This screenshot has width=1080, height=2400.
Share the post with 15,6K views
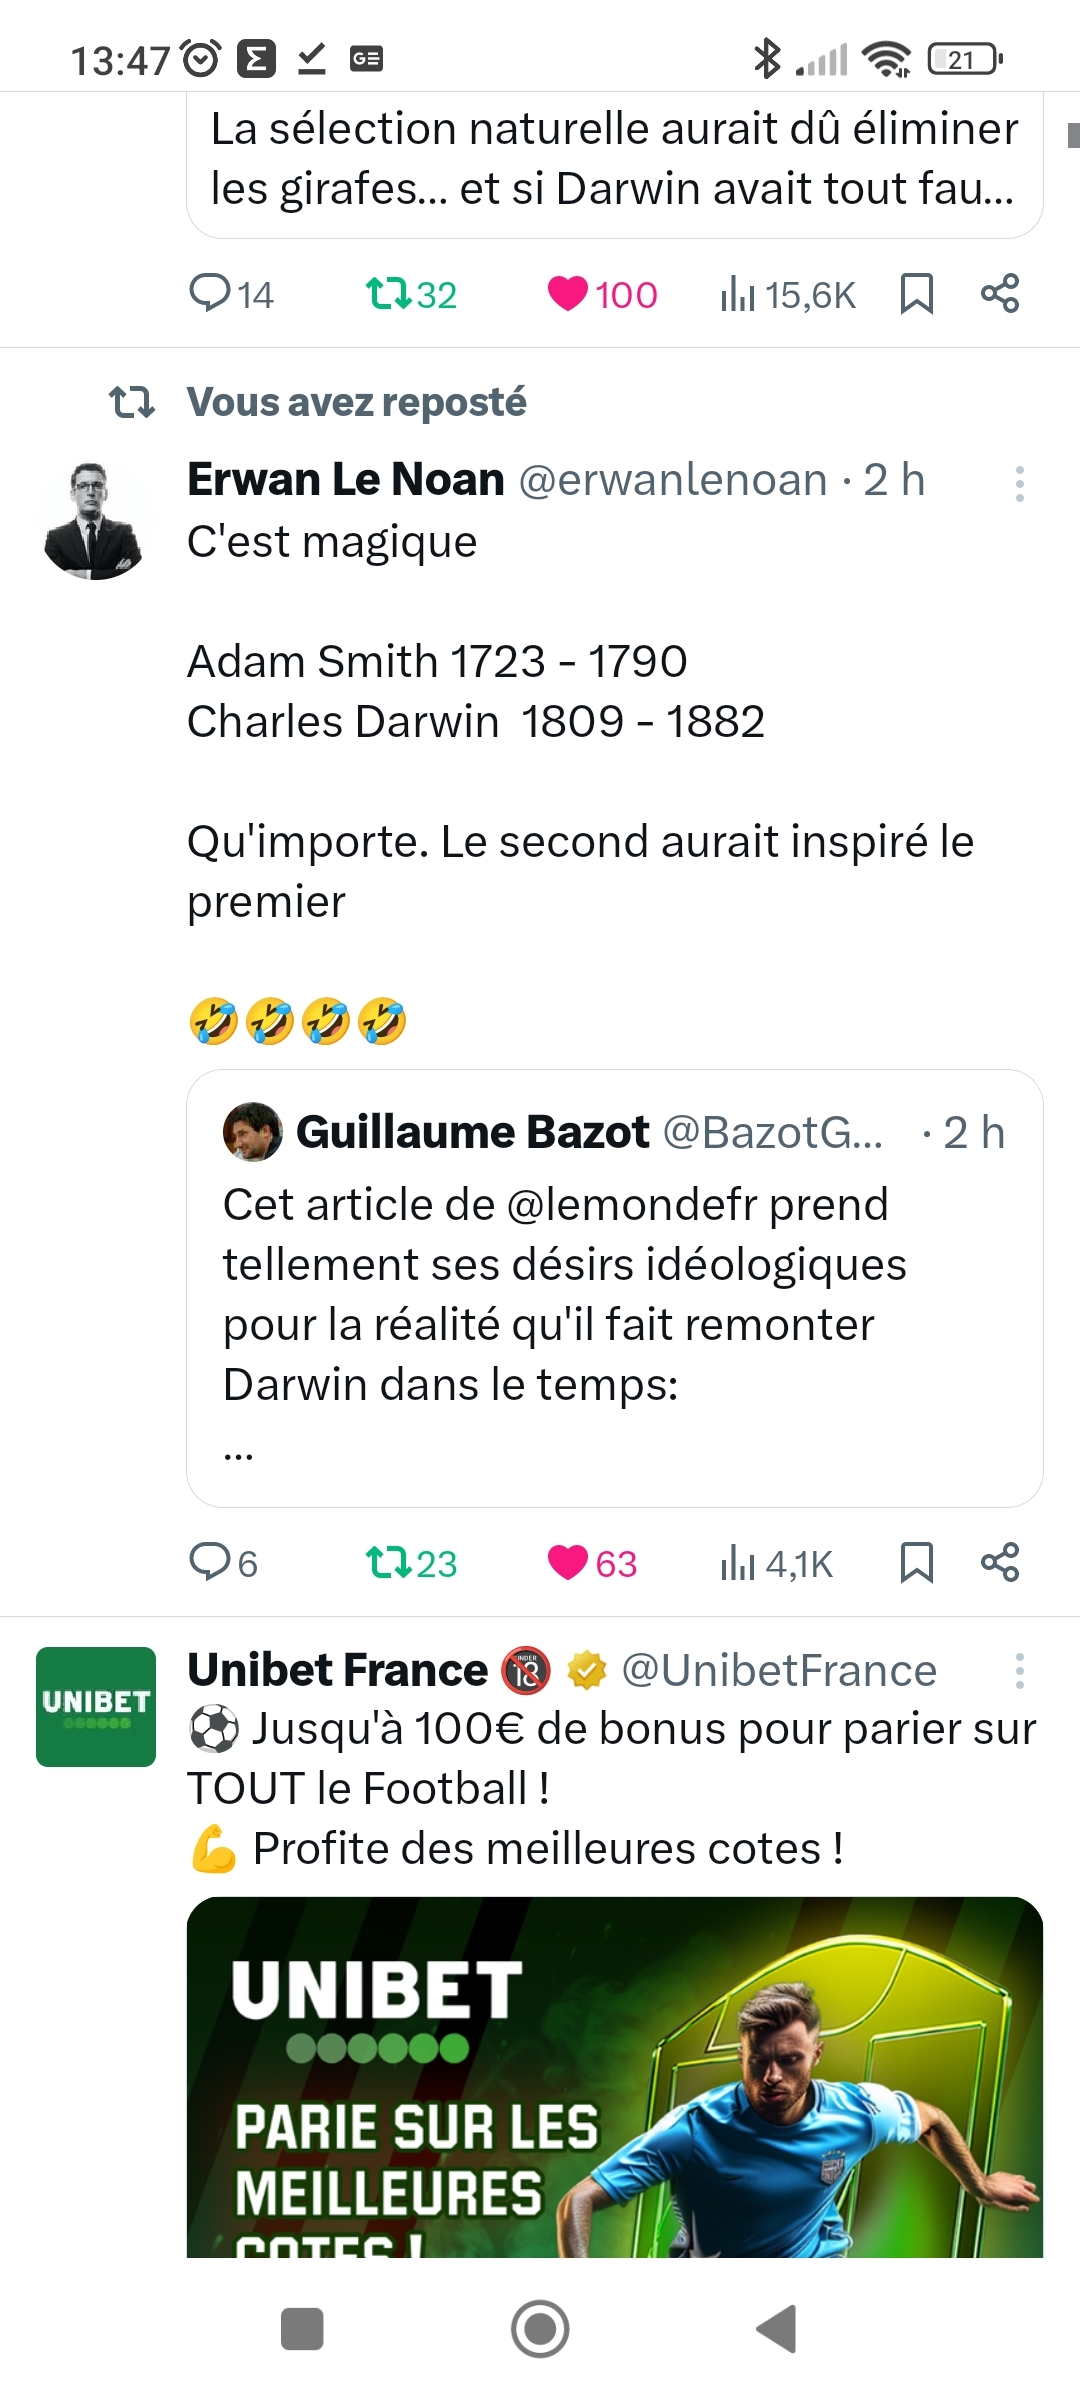(x=1000, y=294)
